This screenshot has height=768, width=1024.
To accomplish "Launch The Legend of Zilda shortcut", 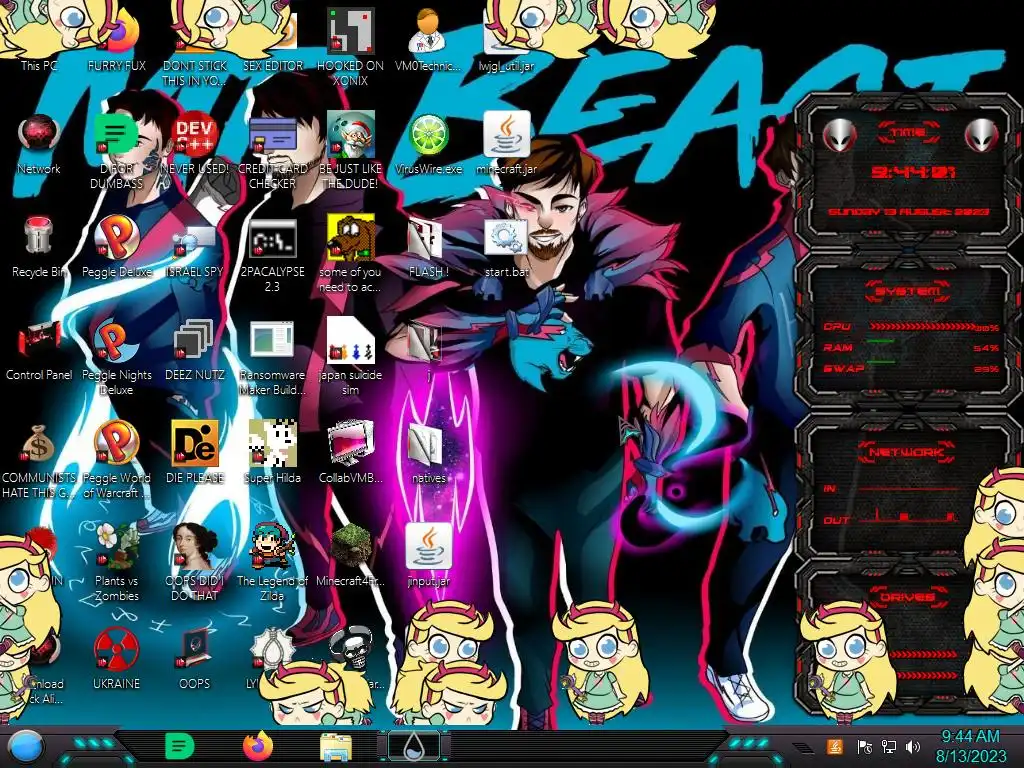I will [272, 546].
